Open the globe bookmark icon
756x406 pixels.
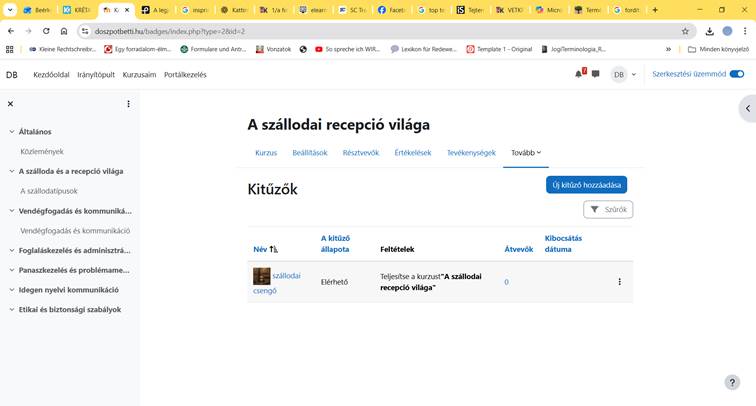[x=303, y=49]
